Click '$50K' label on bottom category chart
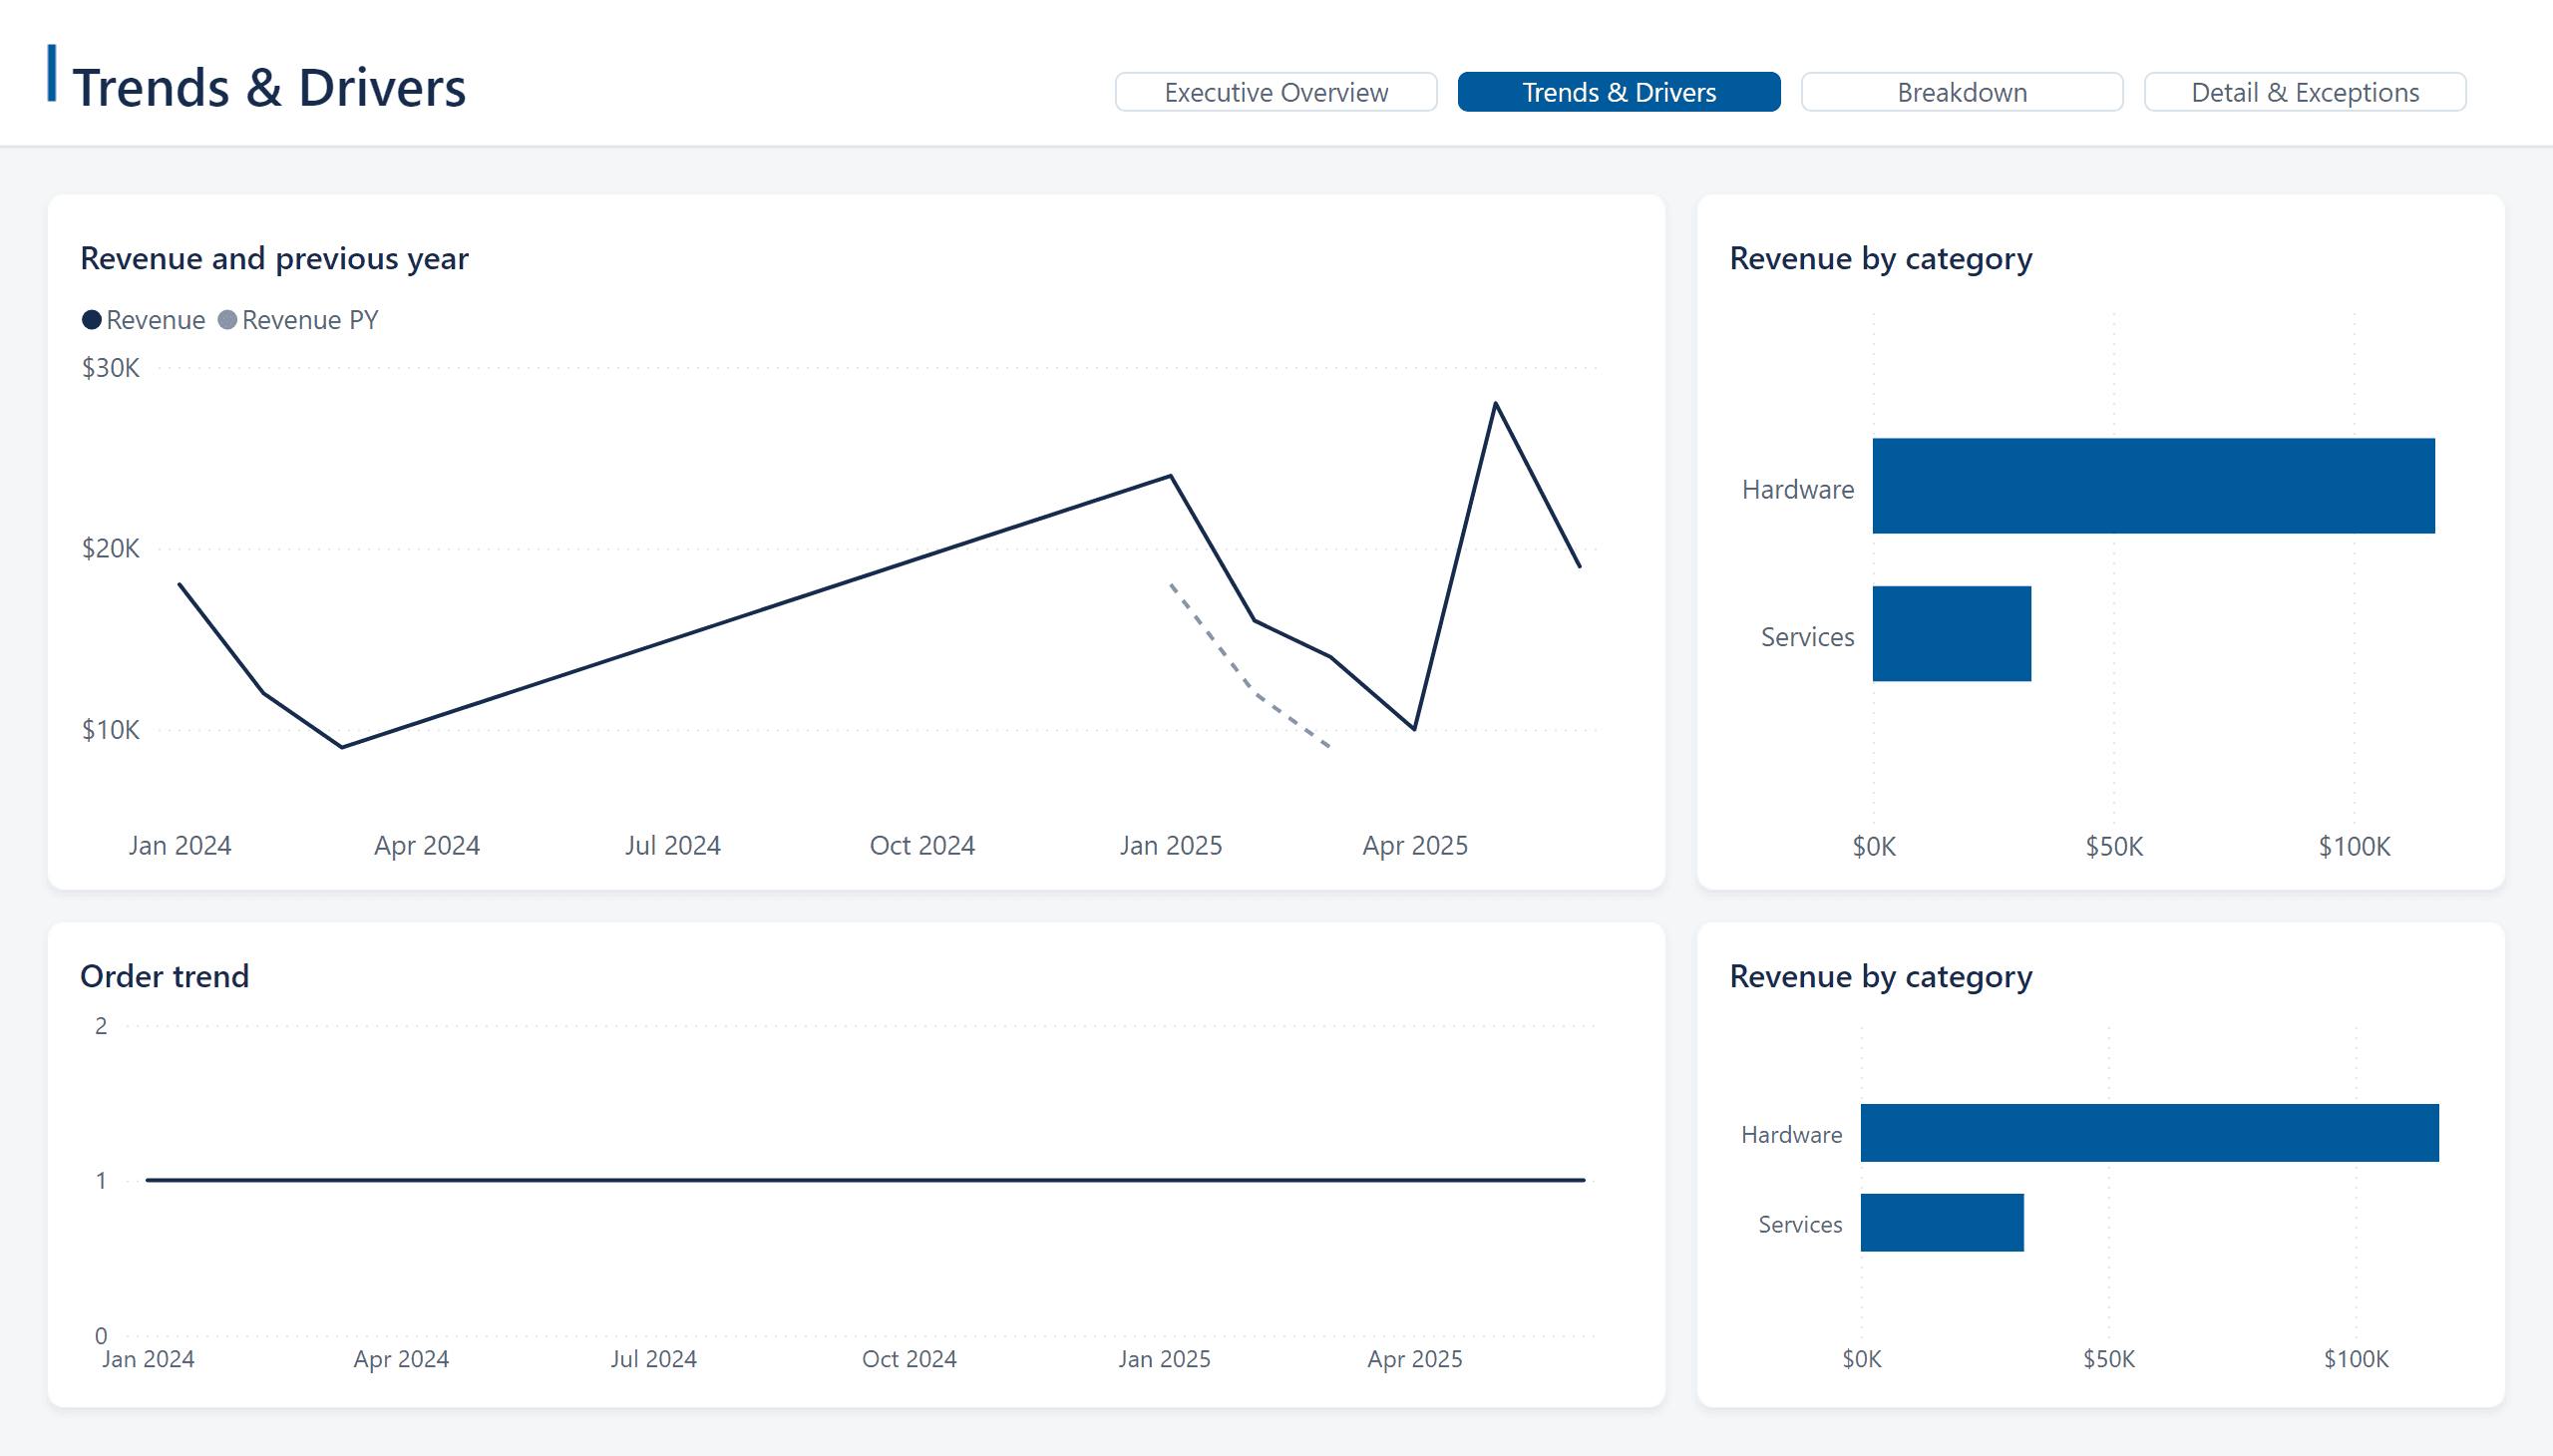 (2108, 1359)
